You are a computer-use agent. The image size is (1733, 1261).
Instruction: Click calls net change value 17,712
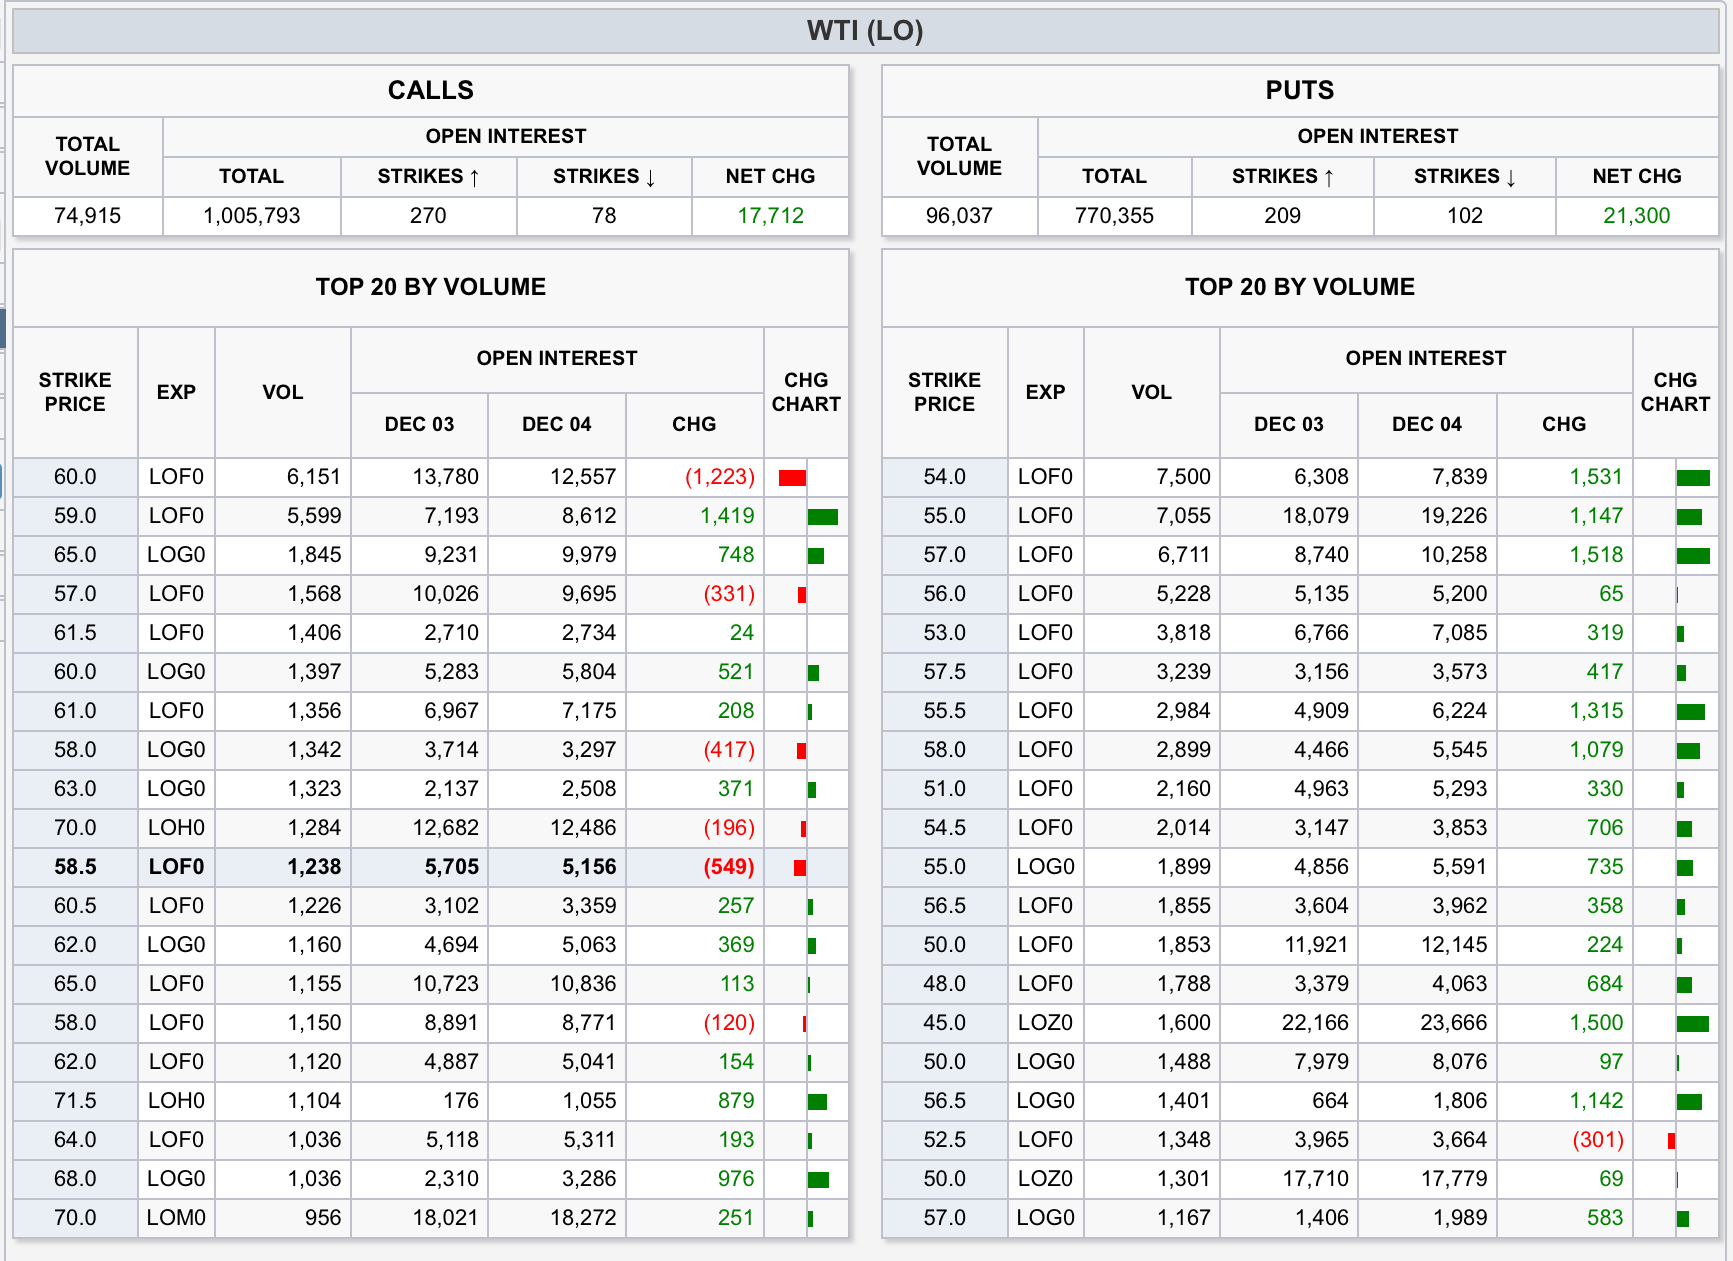click(x=770, y=216)
